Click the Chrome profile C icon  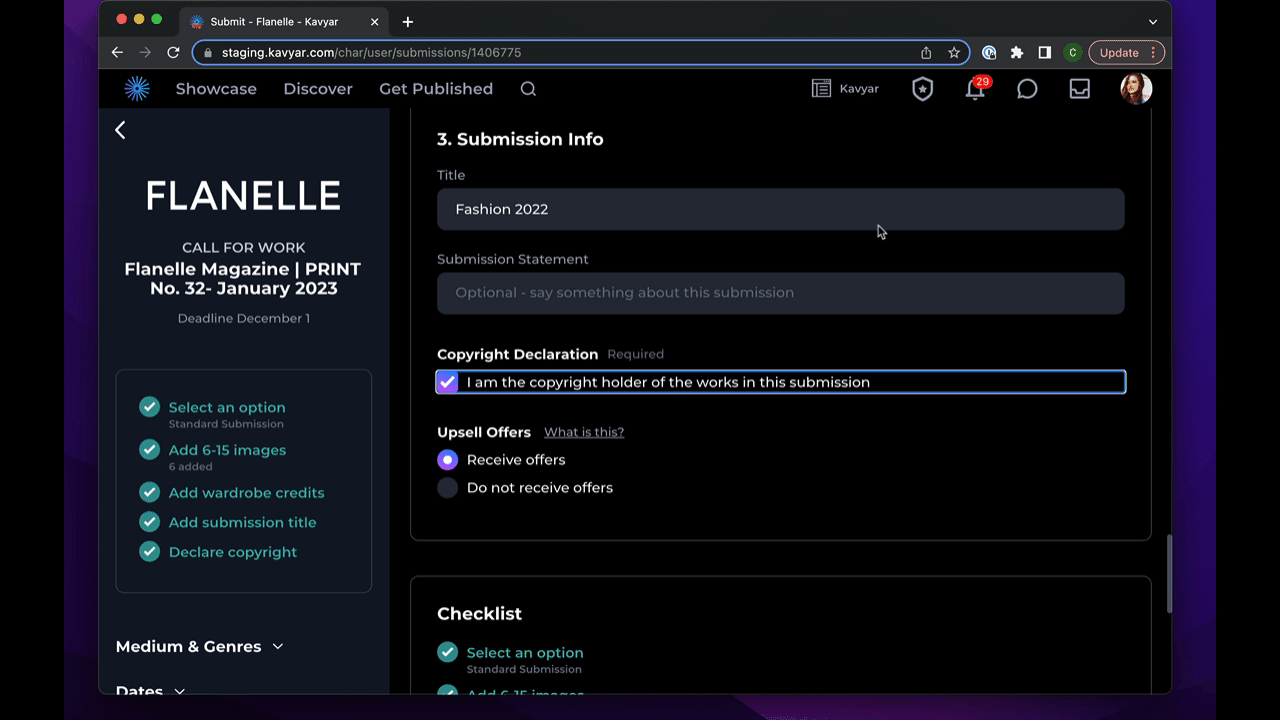pyautogui.click(x=1072, y=53)
